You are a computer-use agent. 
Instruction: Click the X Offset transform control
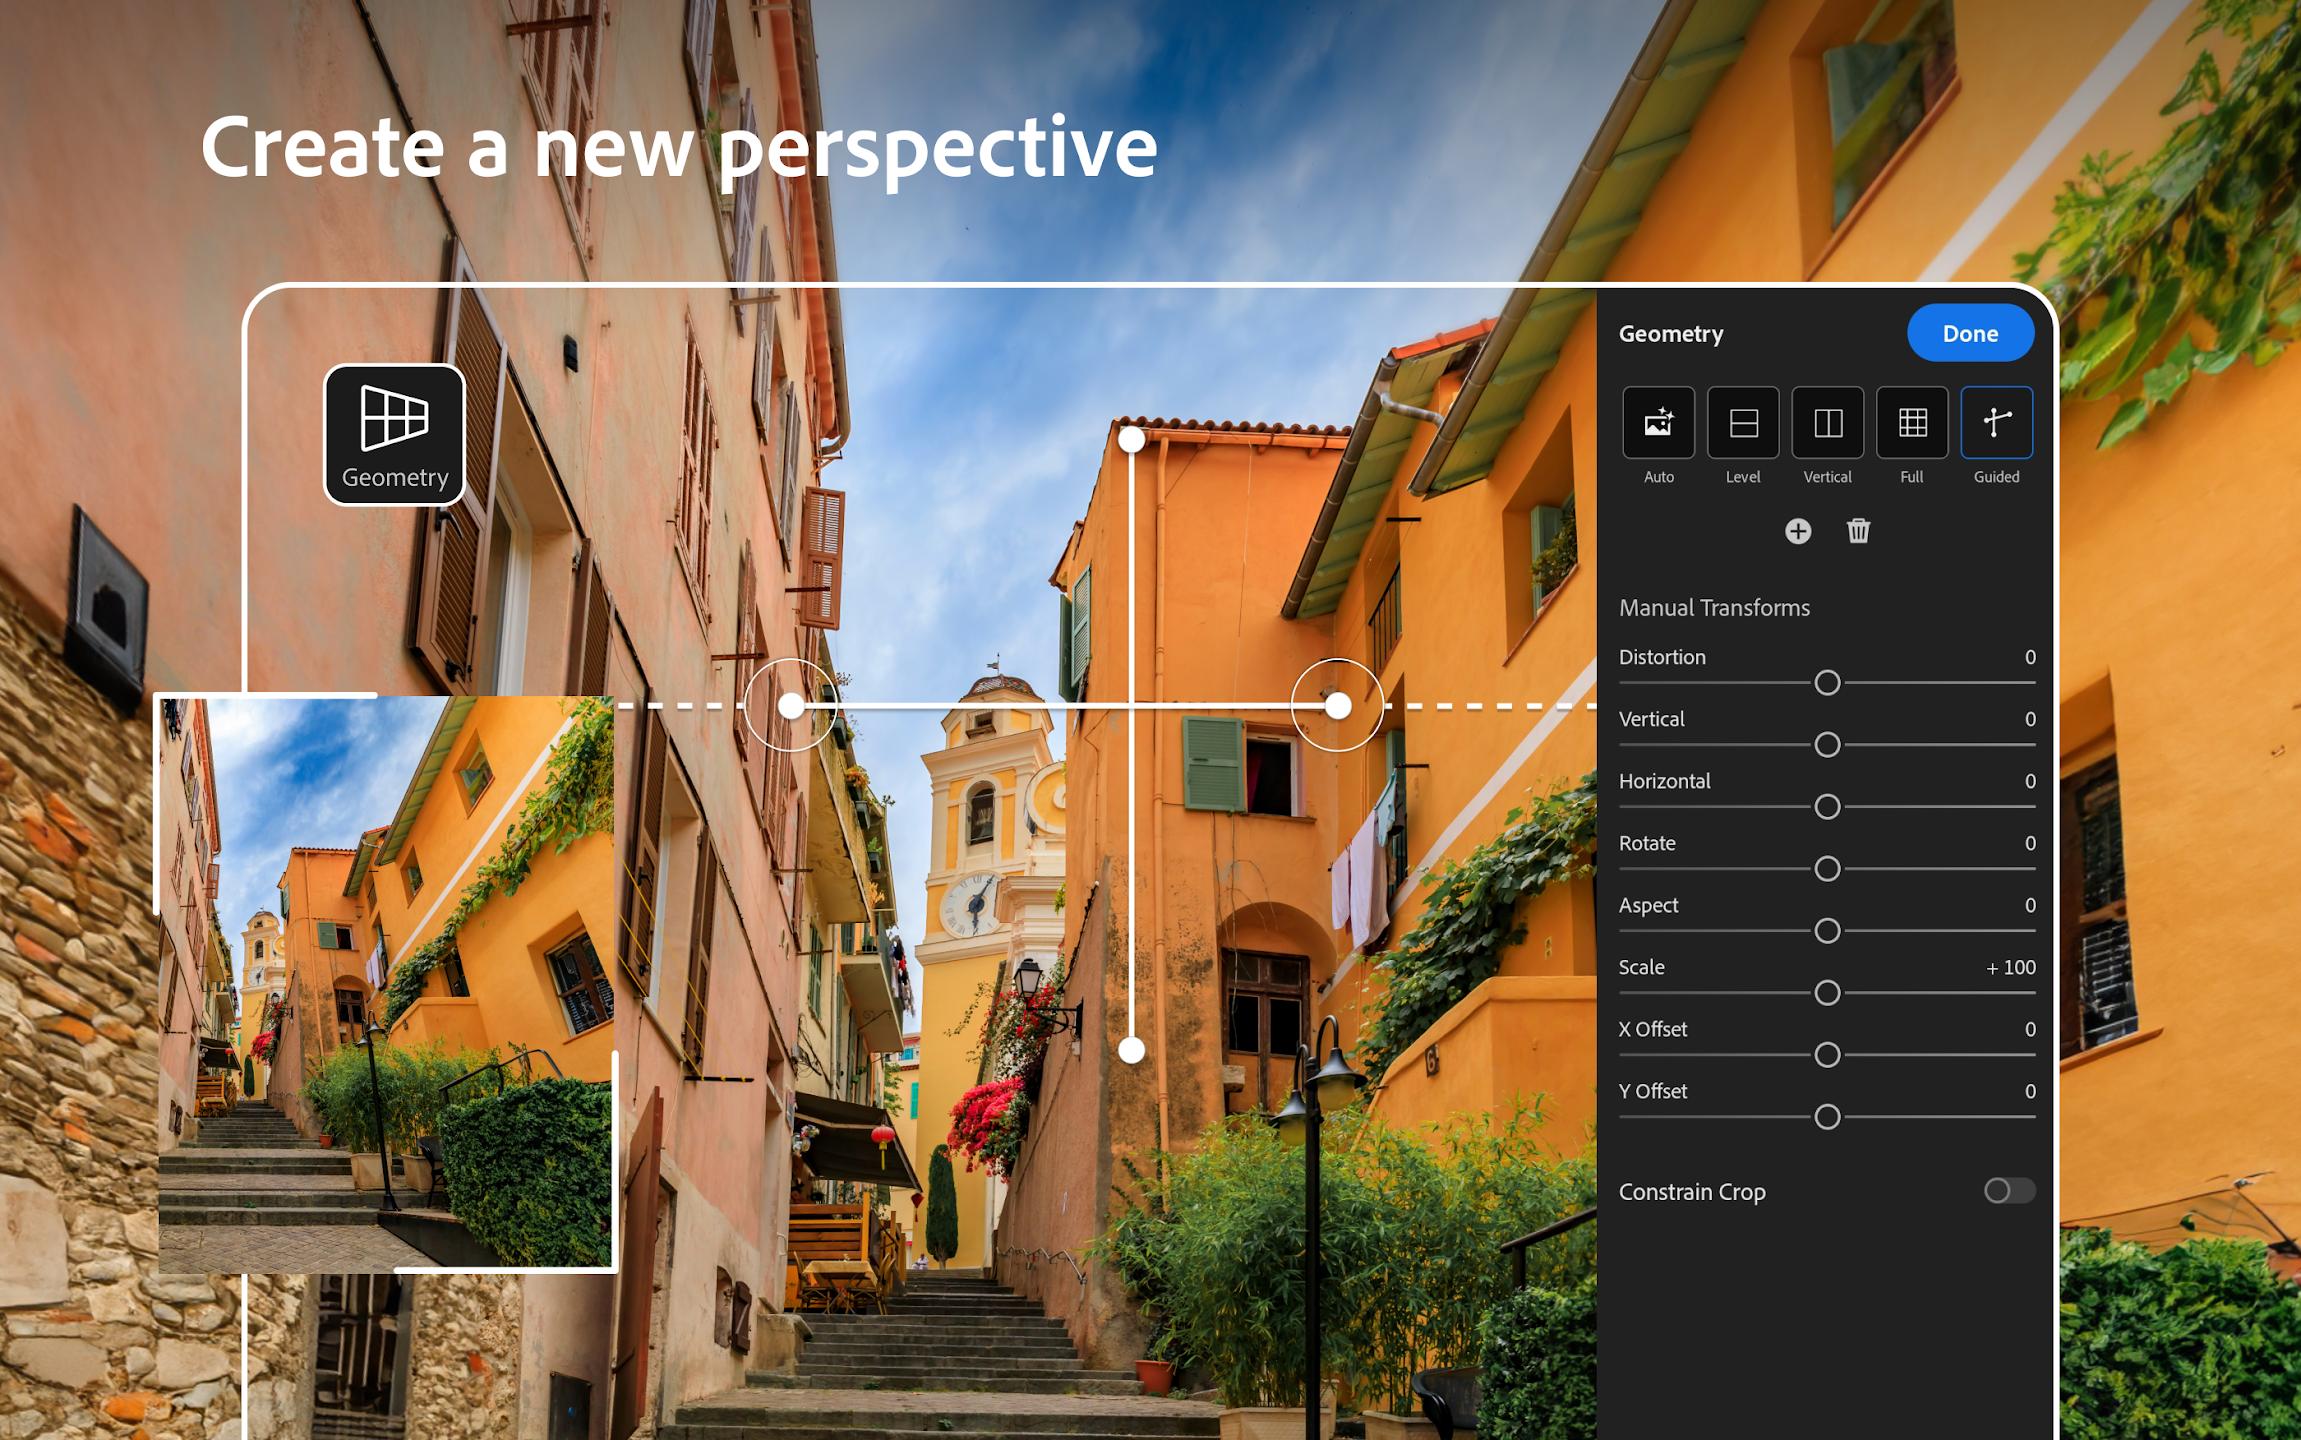click(x=1827, y=1055)
